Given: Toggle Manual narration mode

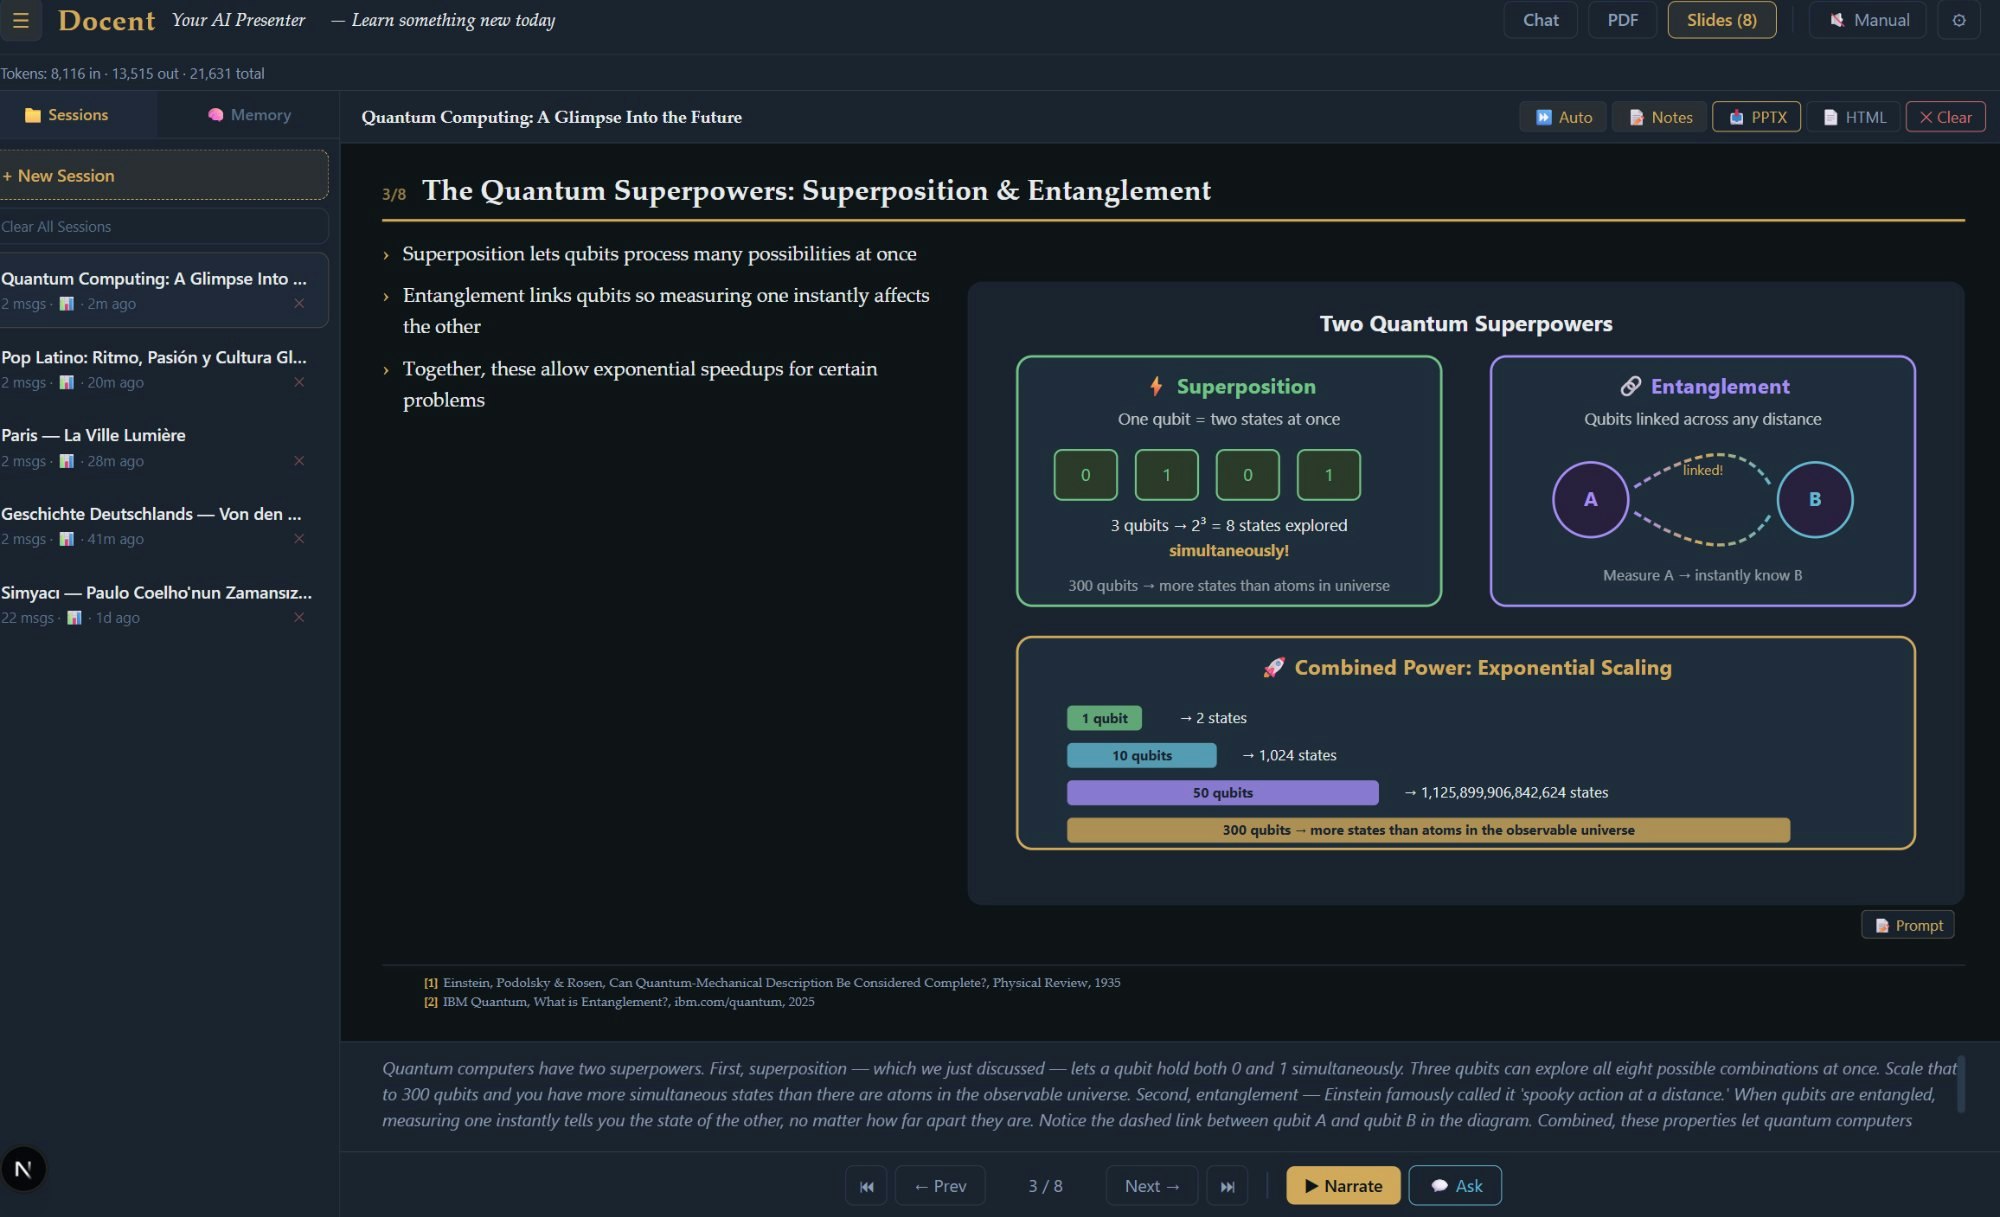Looking at the screenshot, I should click(x=1868, y=20).
